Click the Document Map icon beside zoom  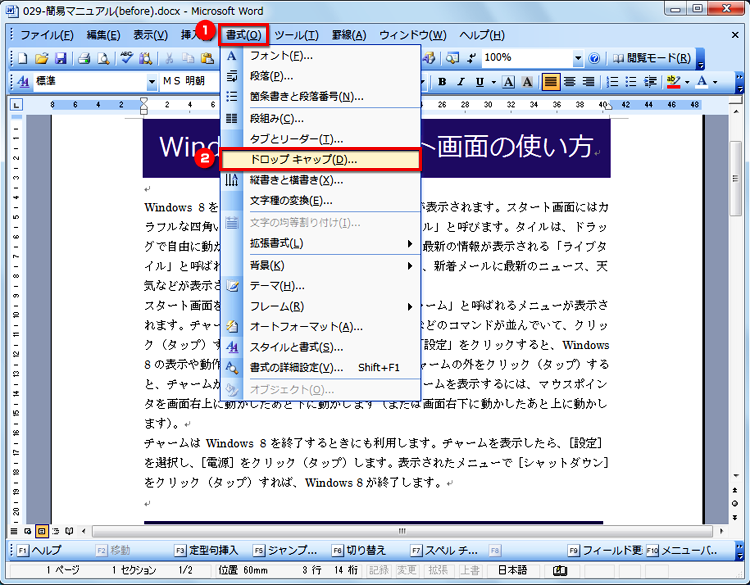(x=452, y=58)
